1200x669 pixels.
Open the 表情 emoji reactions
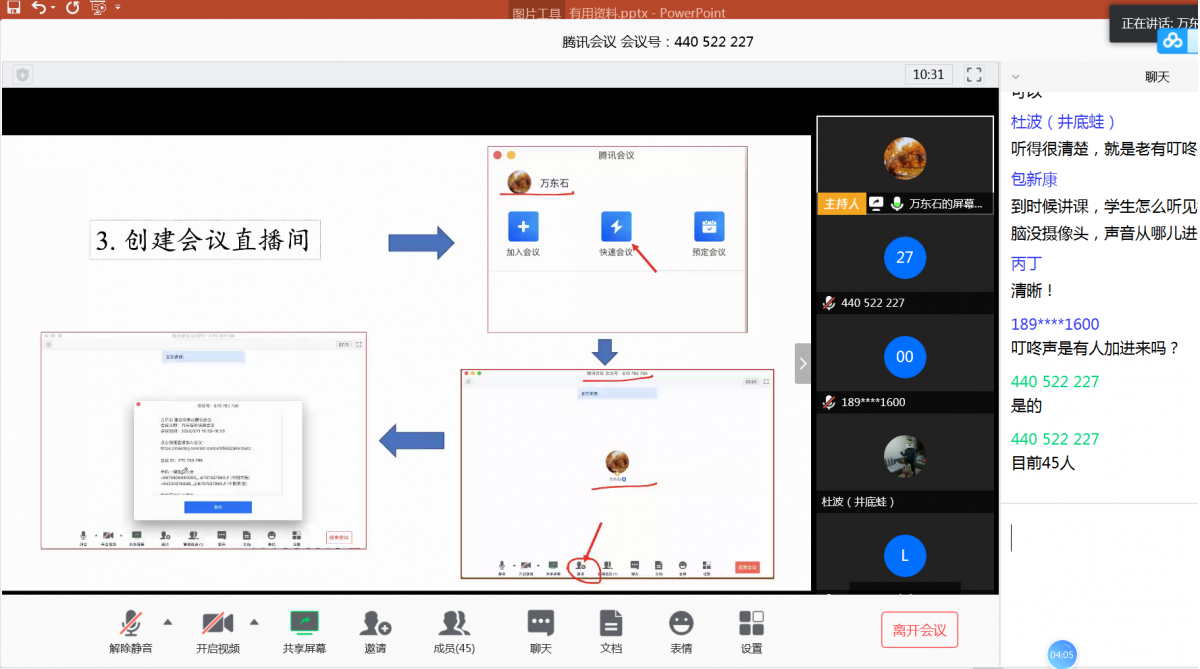(x=681, y=632)
